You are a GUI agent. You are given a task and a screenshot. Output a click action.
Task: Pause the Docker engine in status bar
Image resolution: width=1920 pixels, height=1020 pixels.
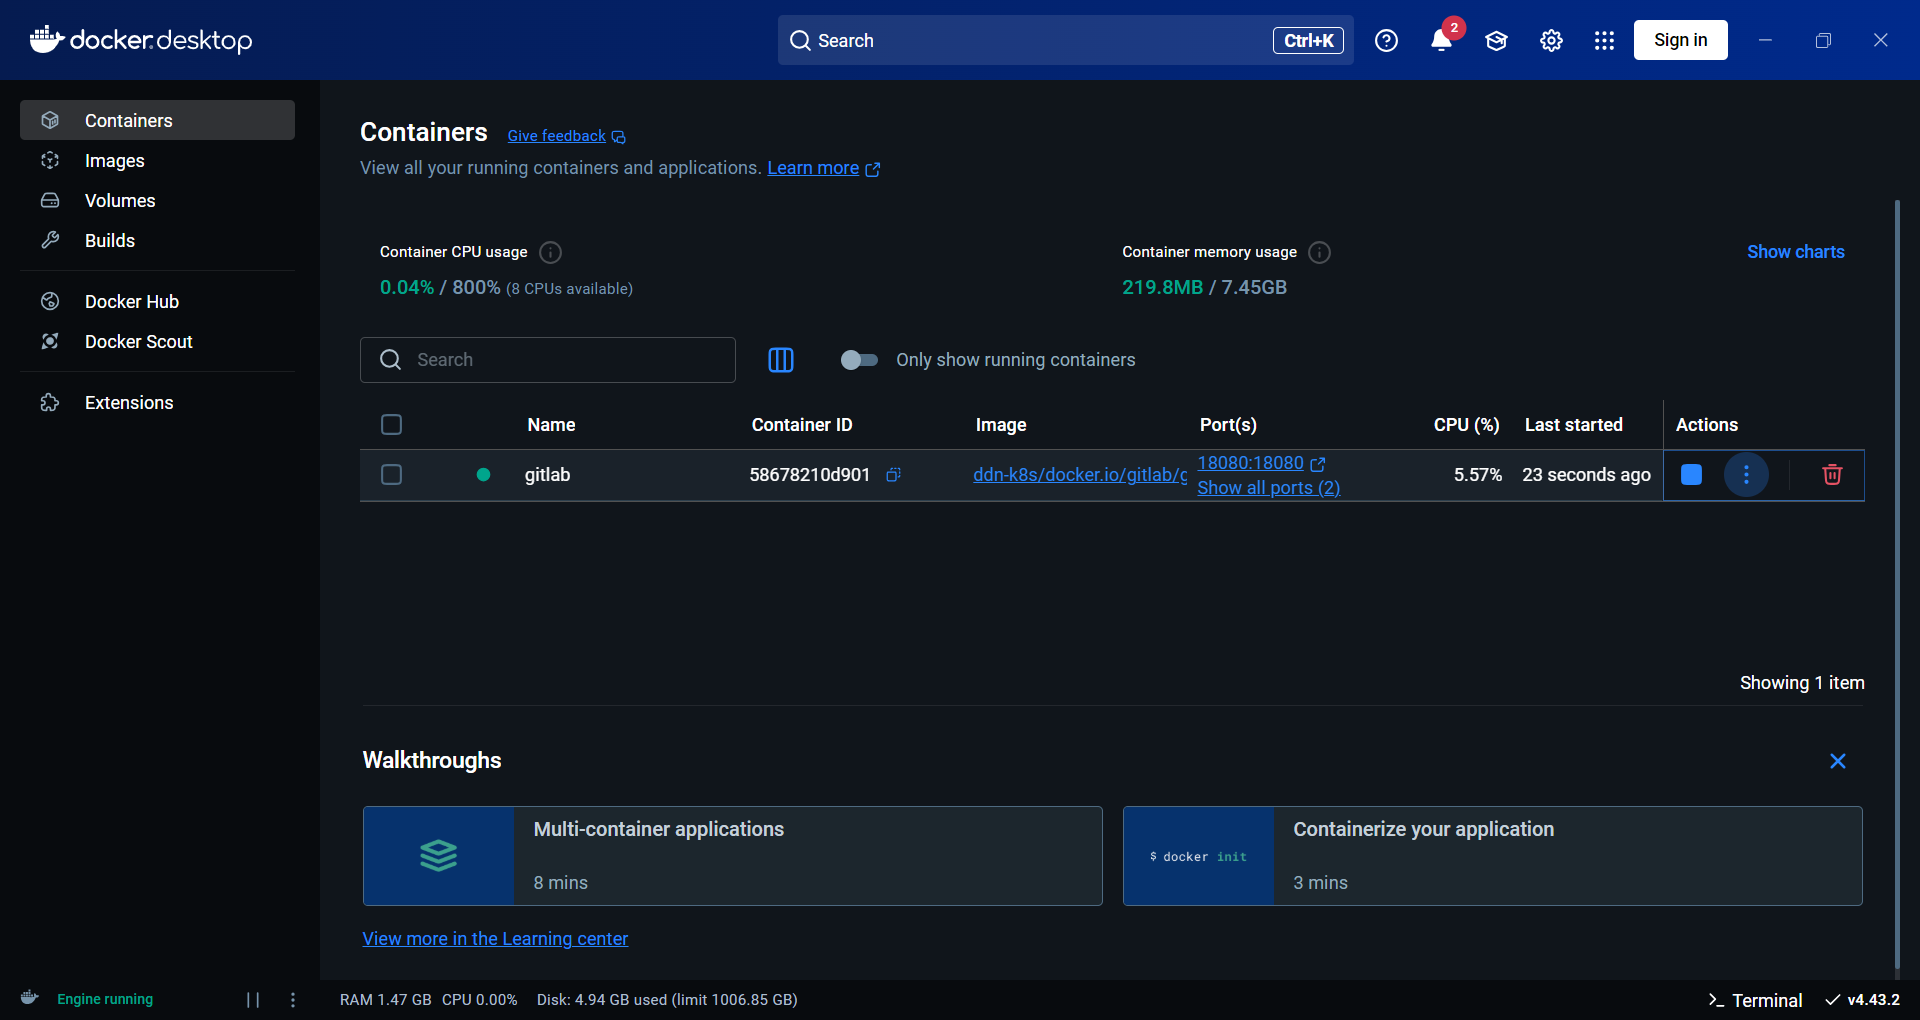coord(253,1000)
